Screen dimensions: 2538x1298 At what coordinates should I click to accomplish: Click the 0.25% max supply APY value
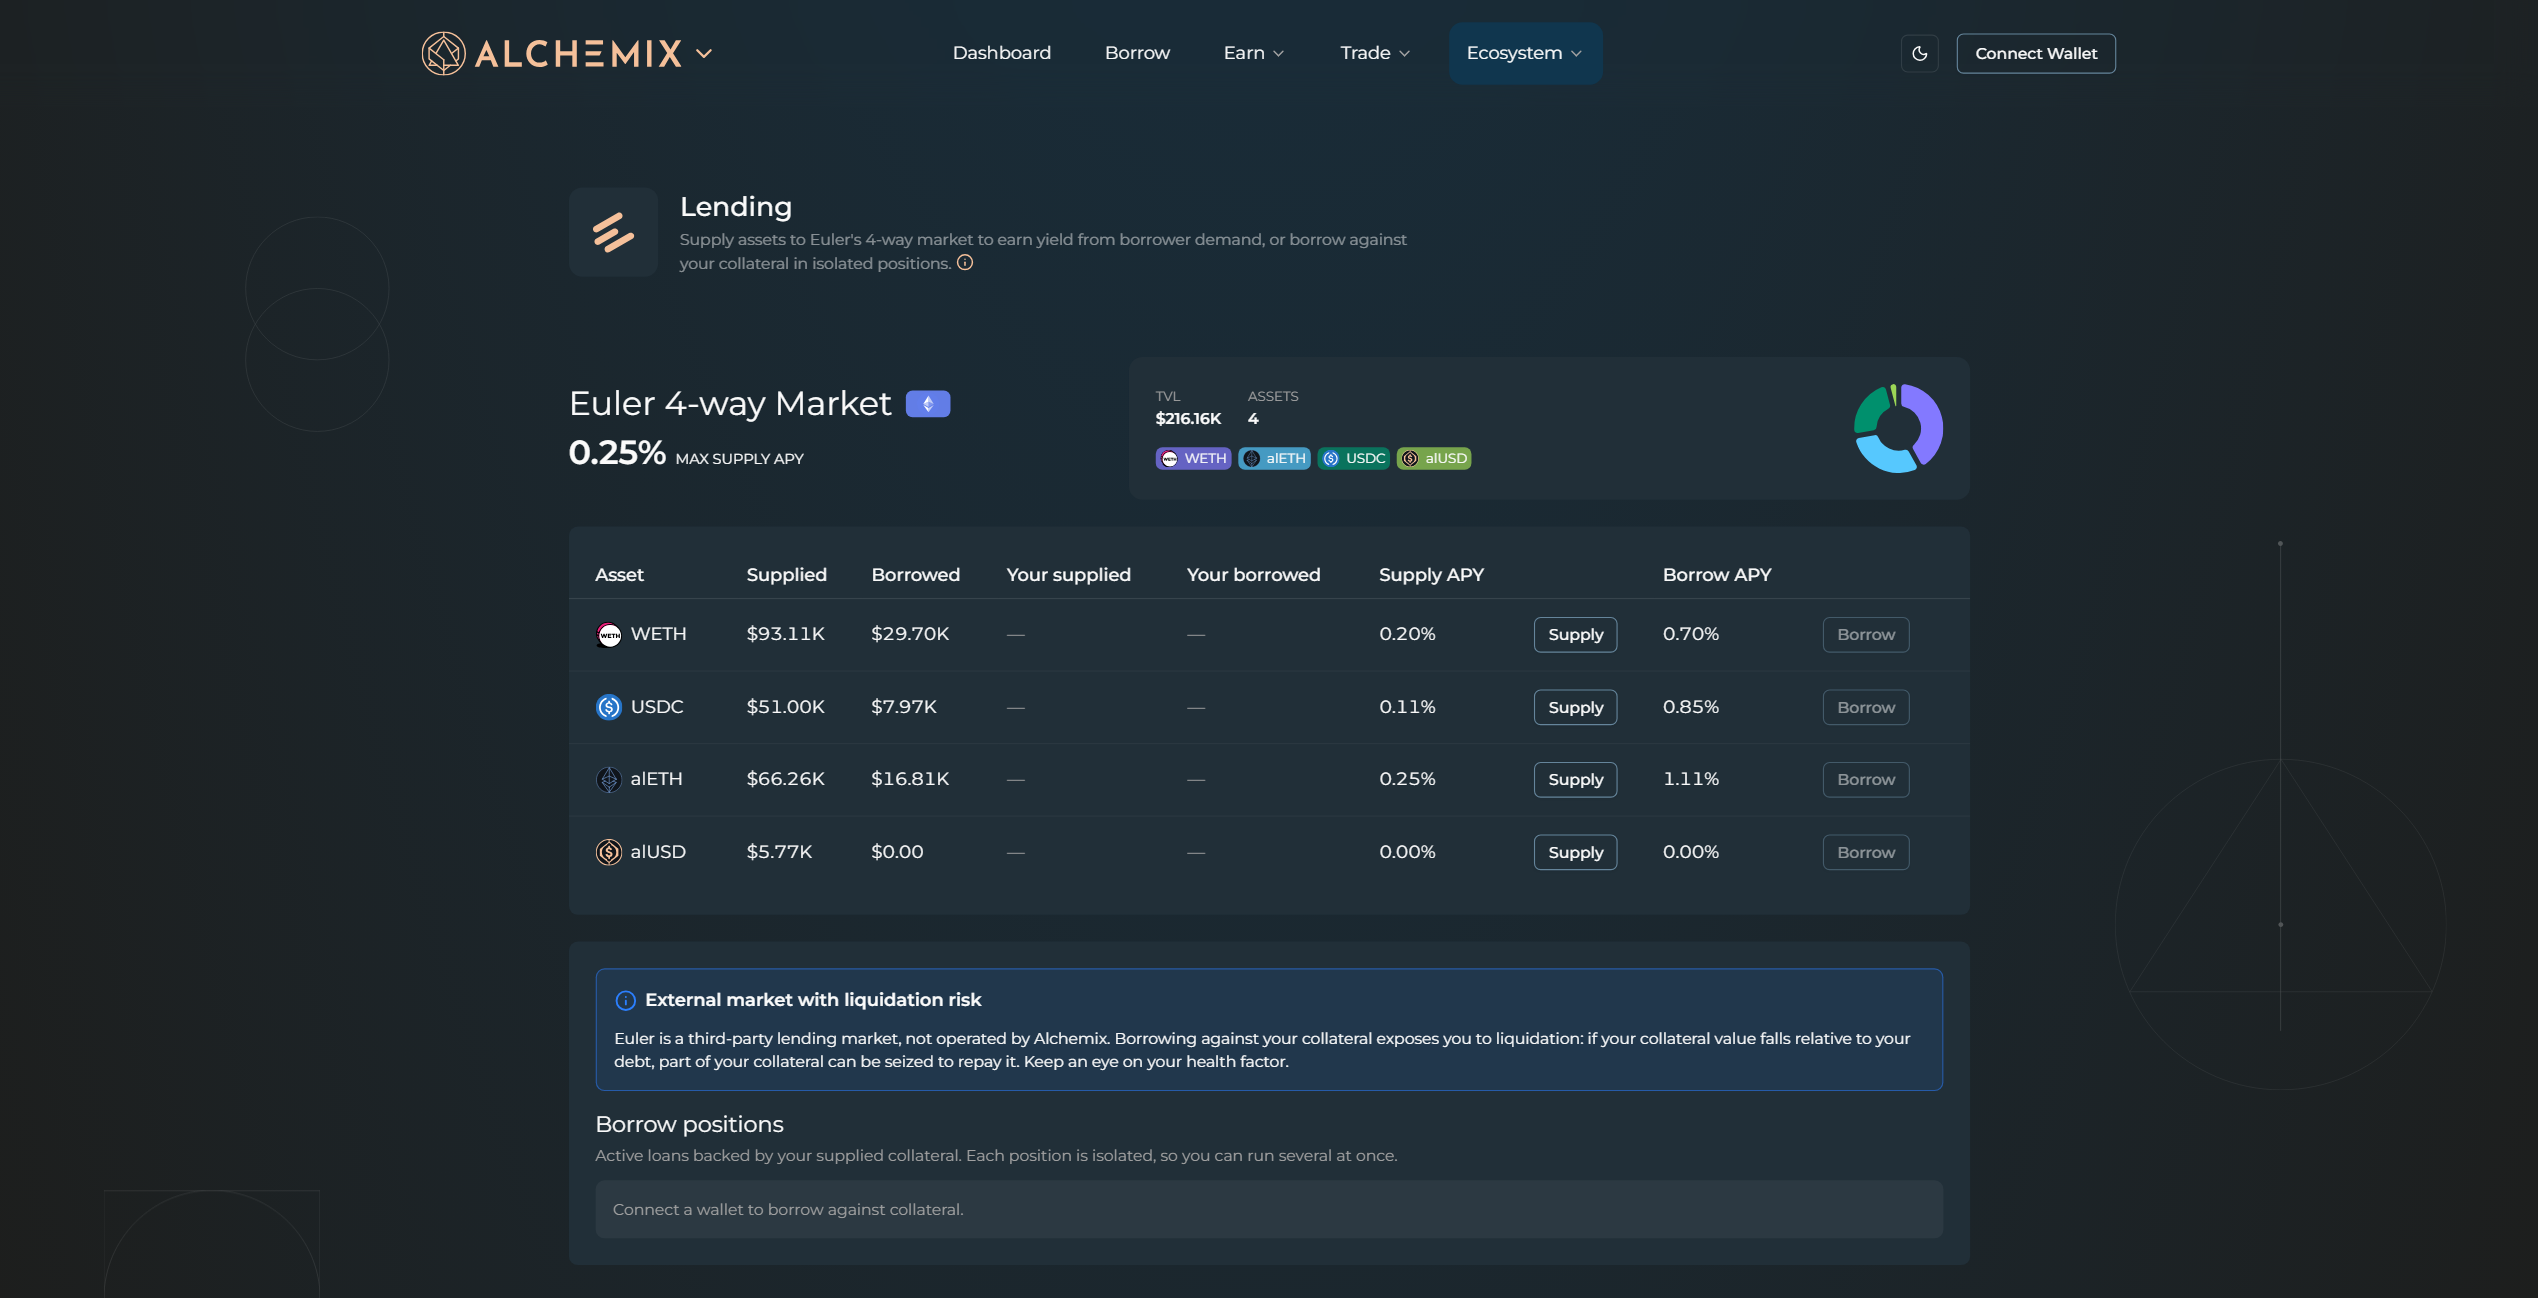click(x=617, y=453)
